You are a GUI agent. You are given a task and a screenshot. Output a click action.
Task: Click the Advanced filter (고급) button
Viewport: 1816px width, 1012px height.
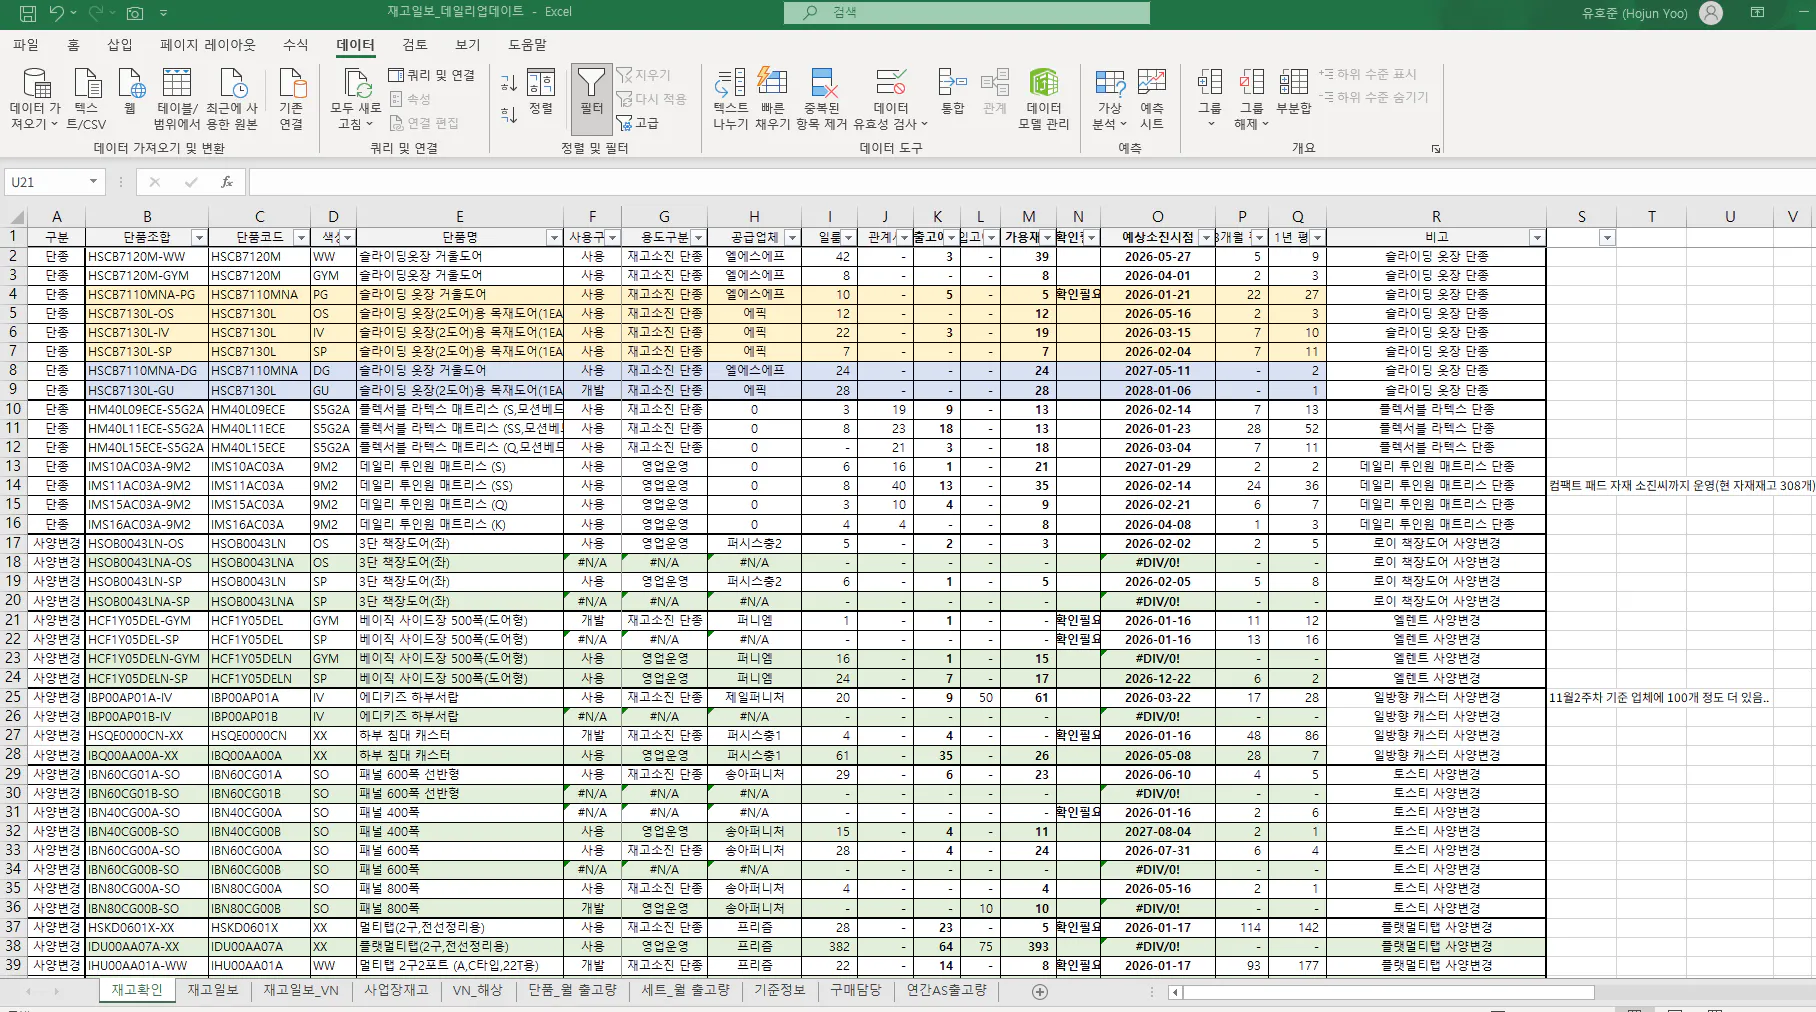click(638, 123)
